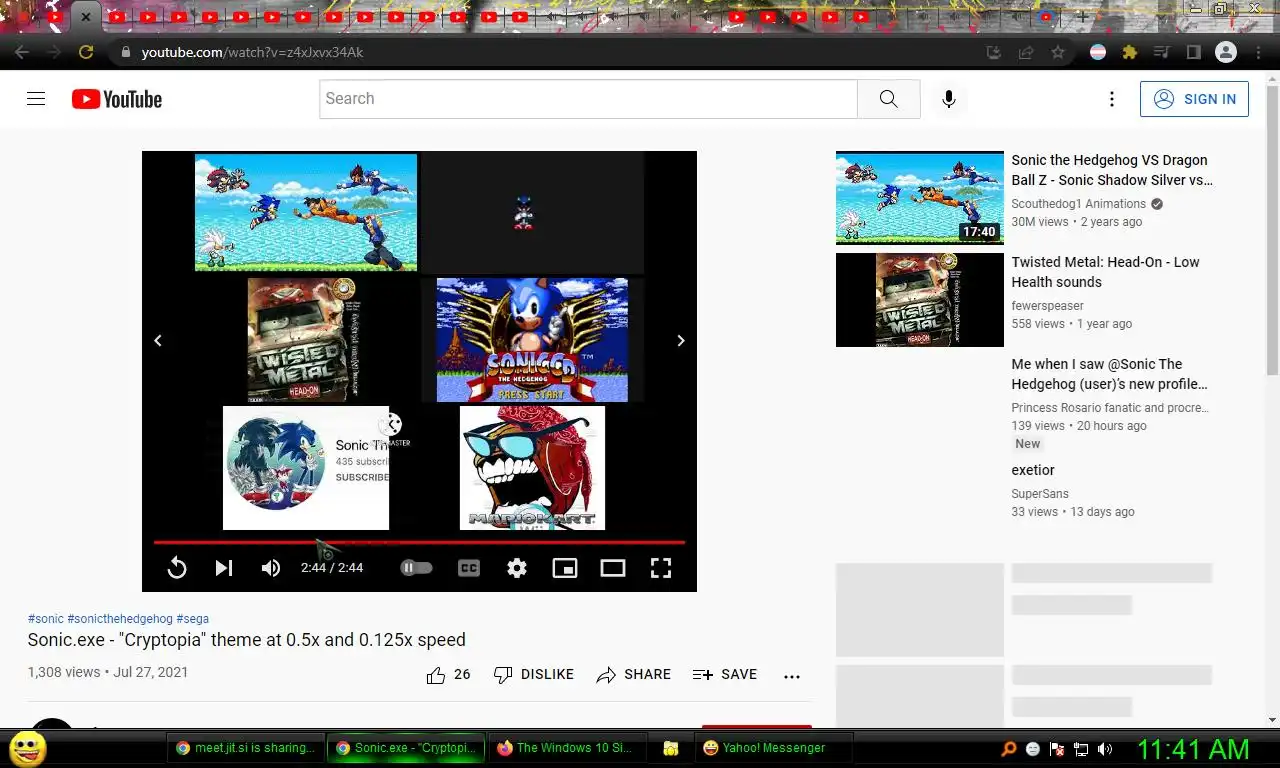Toggle closed captions CC button
This screenshot has width=1280, height=768.
[x=469, y=568]
